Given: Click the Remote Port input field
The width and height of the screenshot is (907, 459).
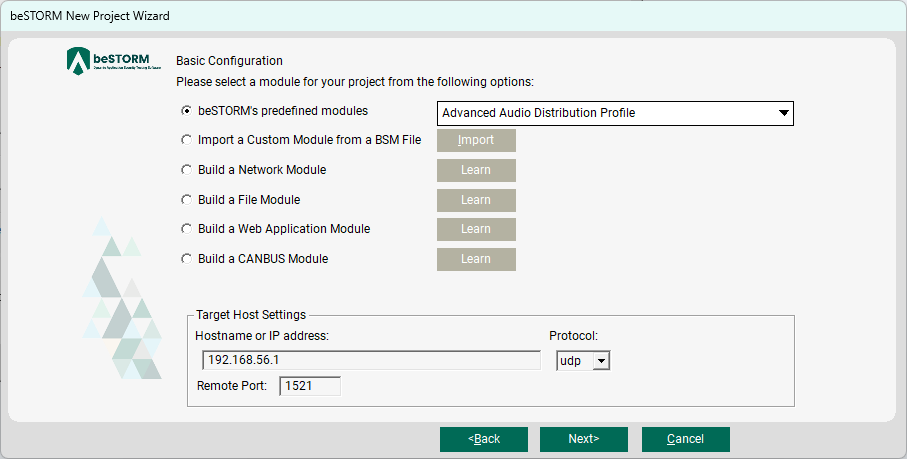Looking at the screenshot, I should coord(310,386).
